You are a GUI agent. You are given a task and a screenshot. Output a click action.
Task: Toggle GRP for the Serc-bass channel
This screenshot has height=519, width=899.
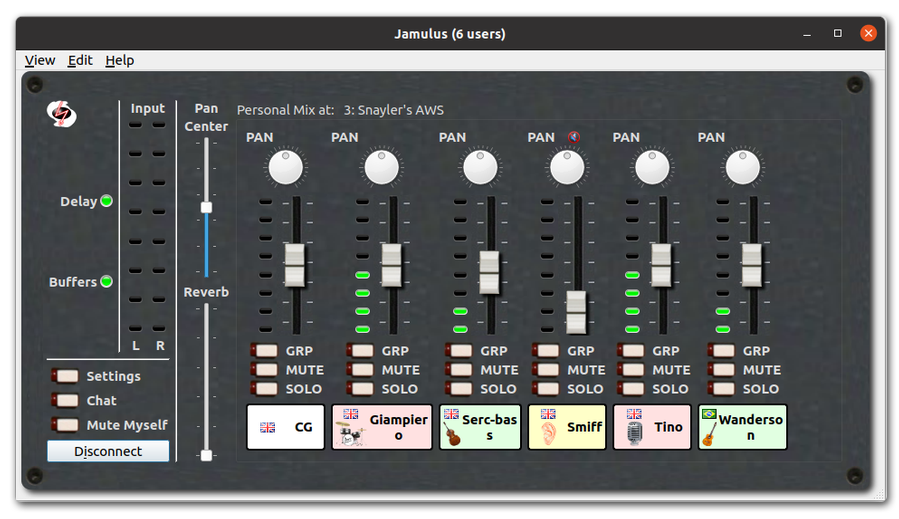pyautogui.click(x=459, y=350)
